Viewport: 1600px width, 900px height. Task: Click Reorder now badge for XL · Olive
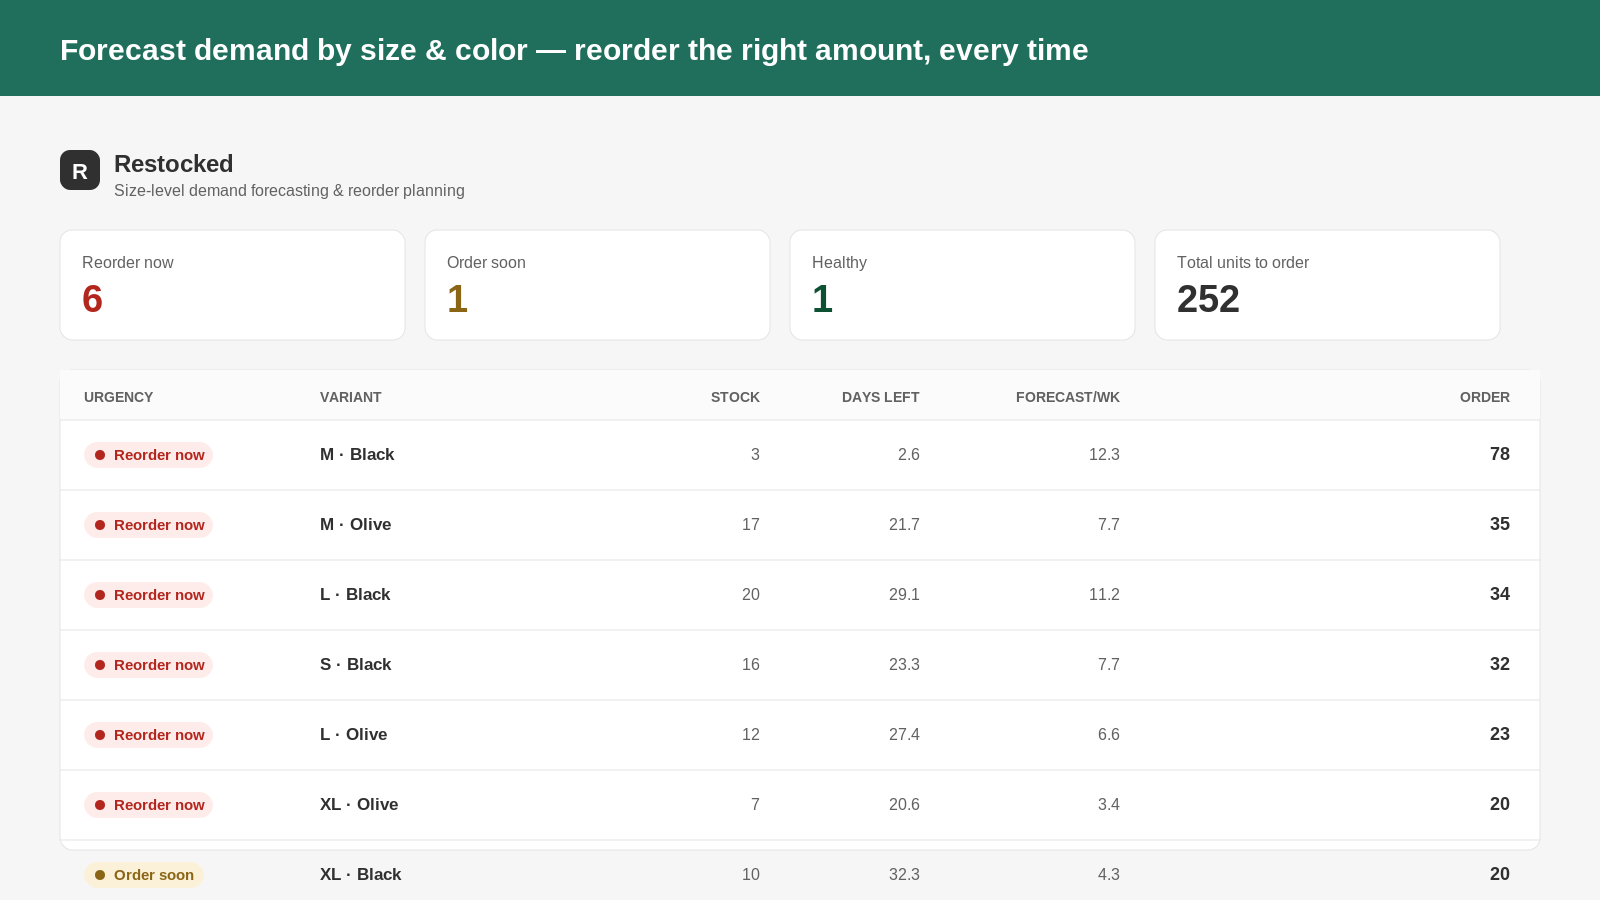[x=148, y=805]
